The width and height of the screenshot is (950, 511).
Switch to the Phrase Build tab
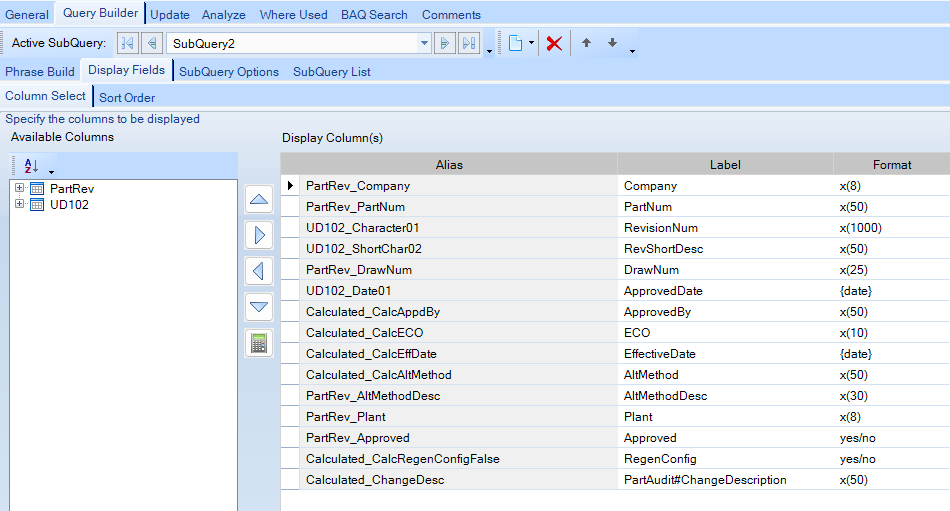40,71
